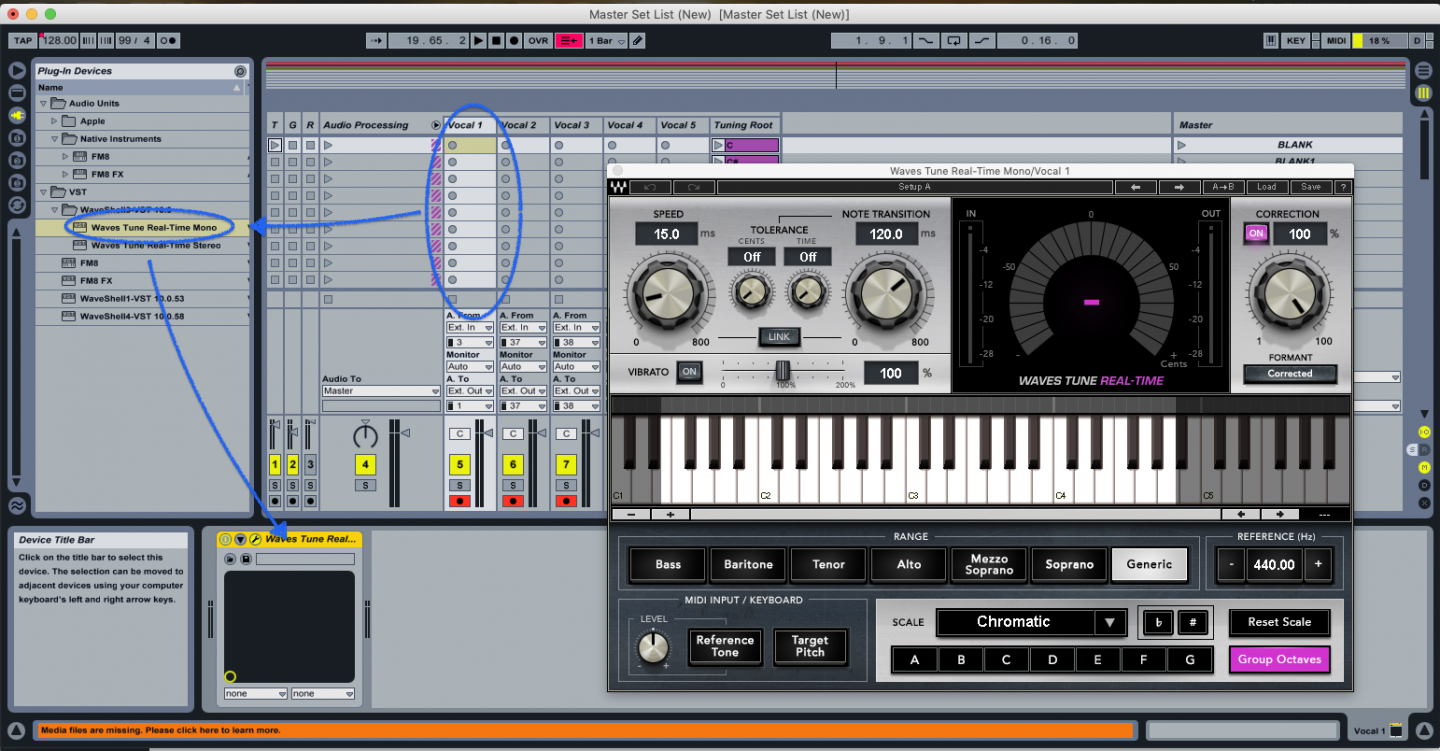Open the 1 Bar quantization dropdown
The width and height of the screenshot is (1440, 751).
[607, 41]
